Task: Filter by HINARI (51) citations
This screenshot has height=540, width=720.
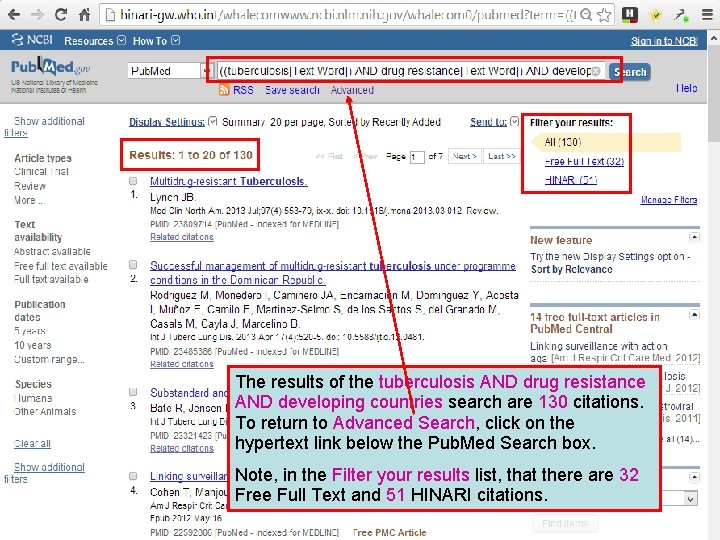Action: tap(571, 180)
